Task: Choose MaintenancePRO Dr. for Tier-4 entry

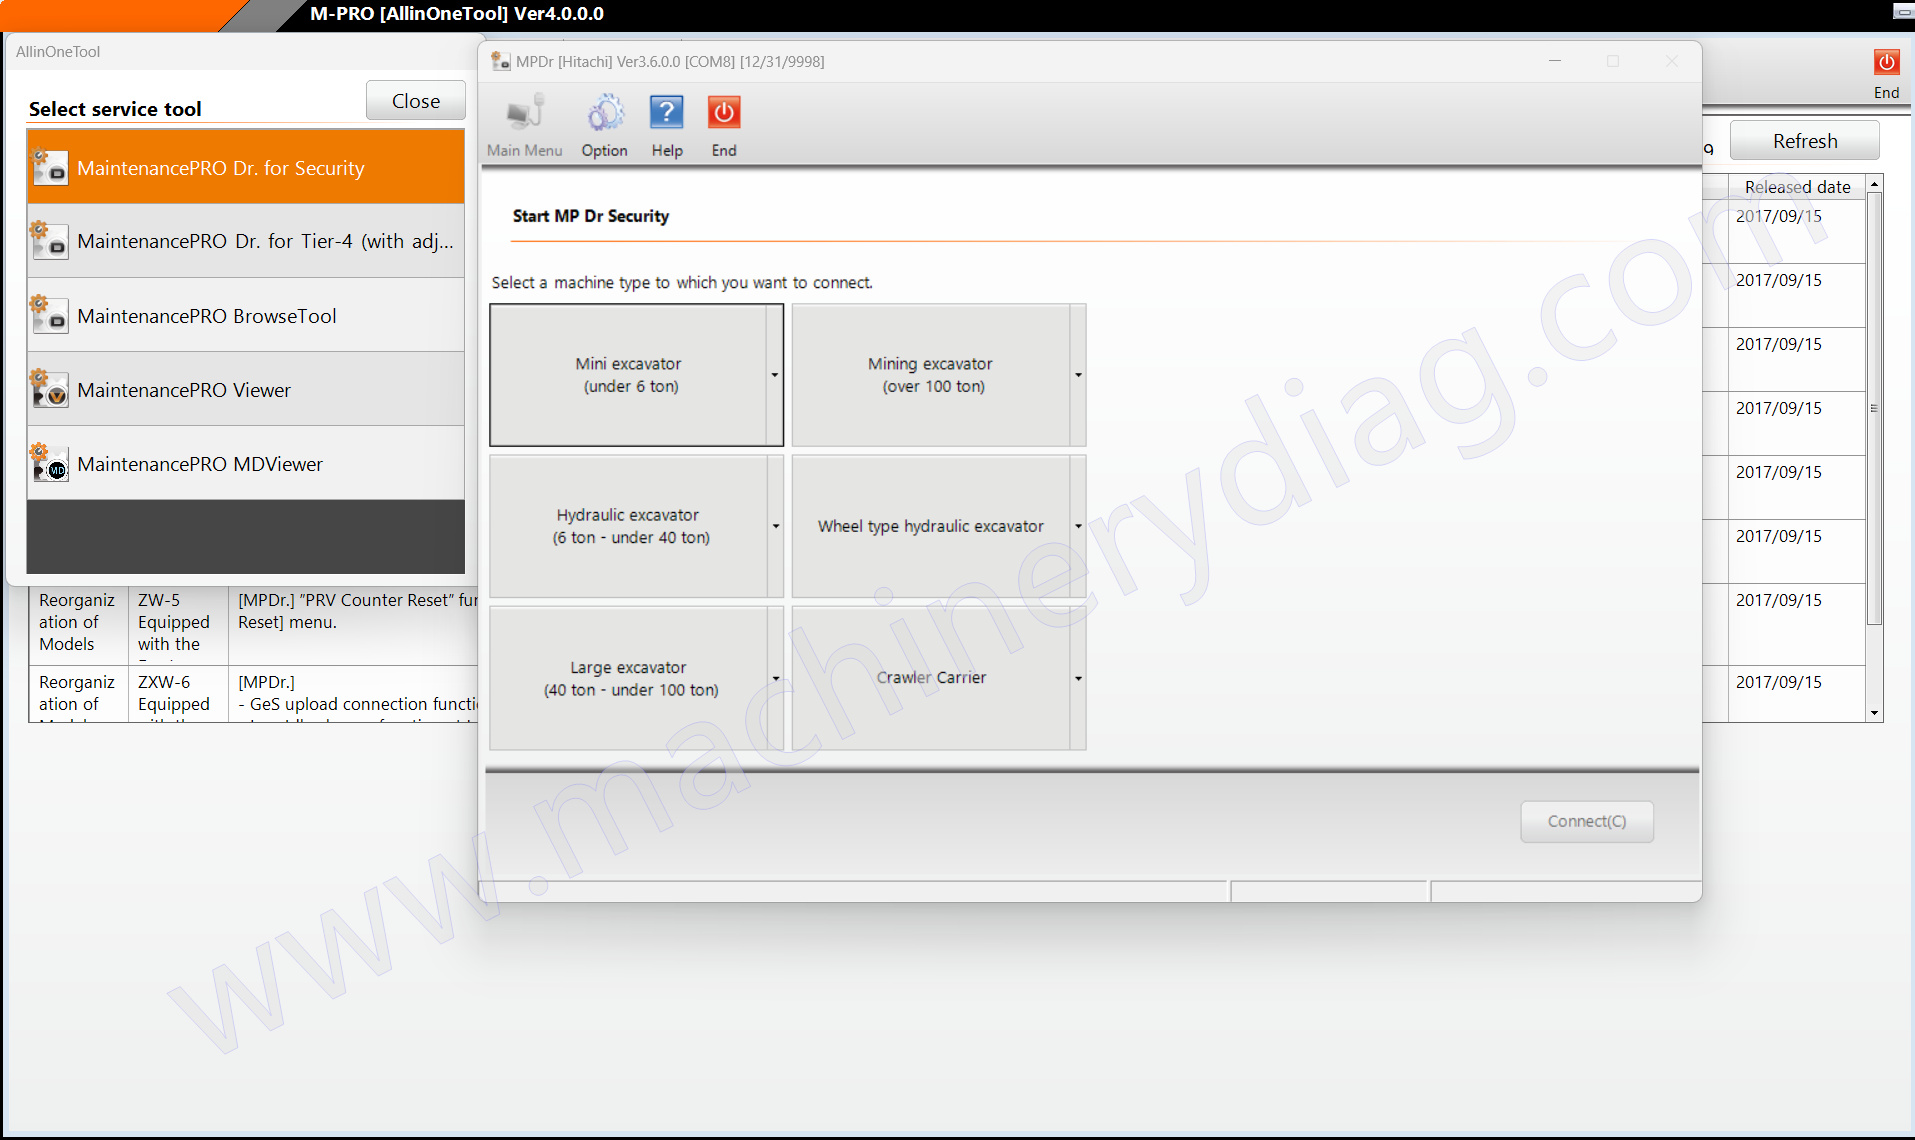Action: pos(246,241)
